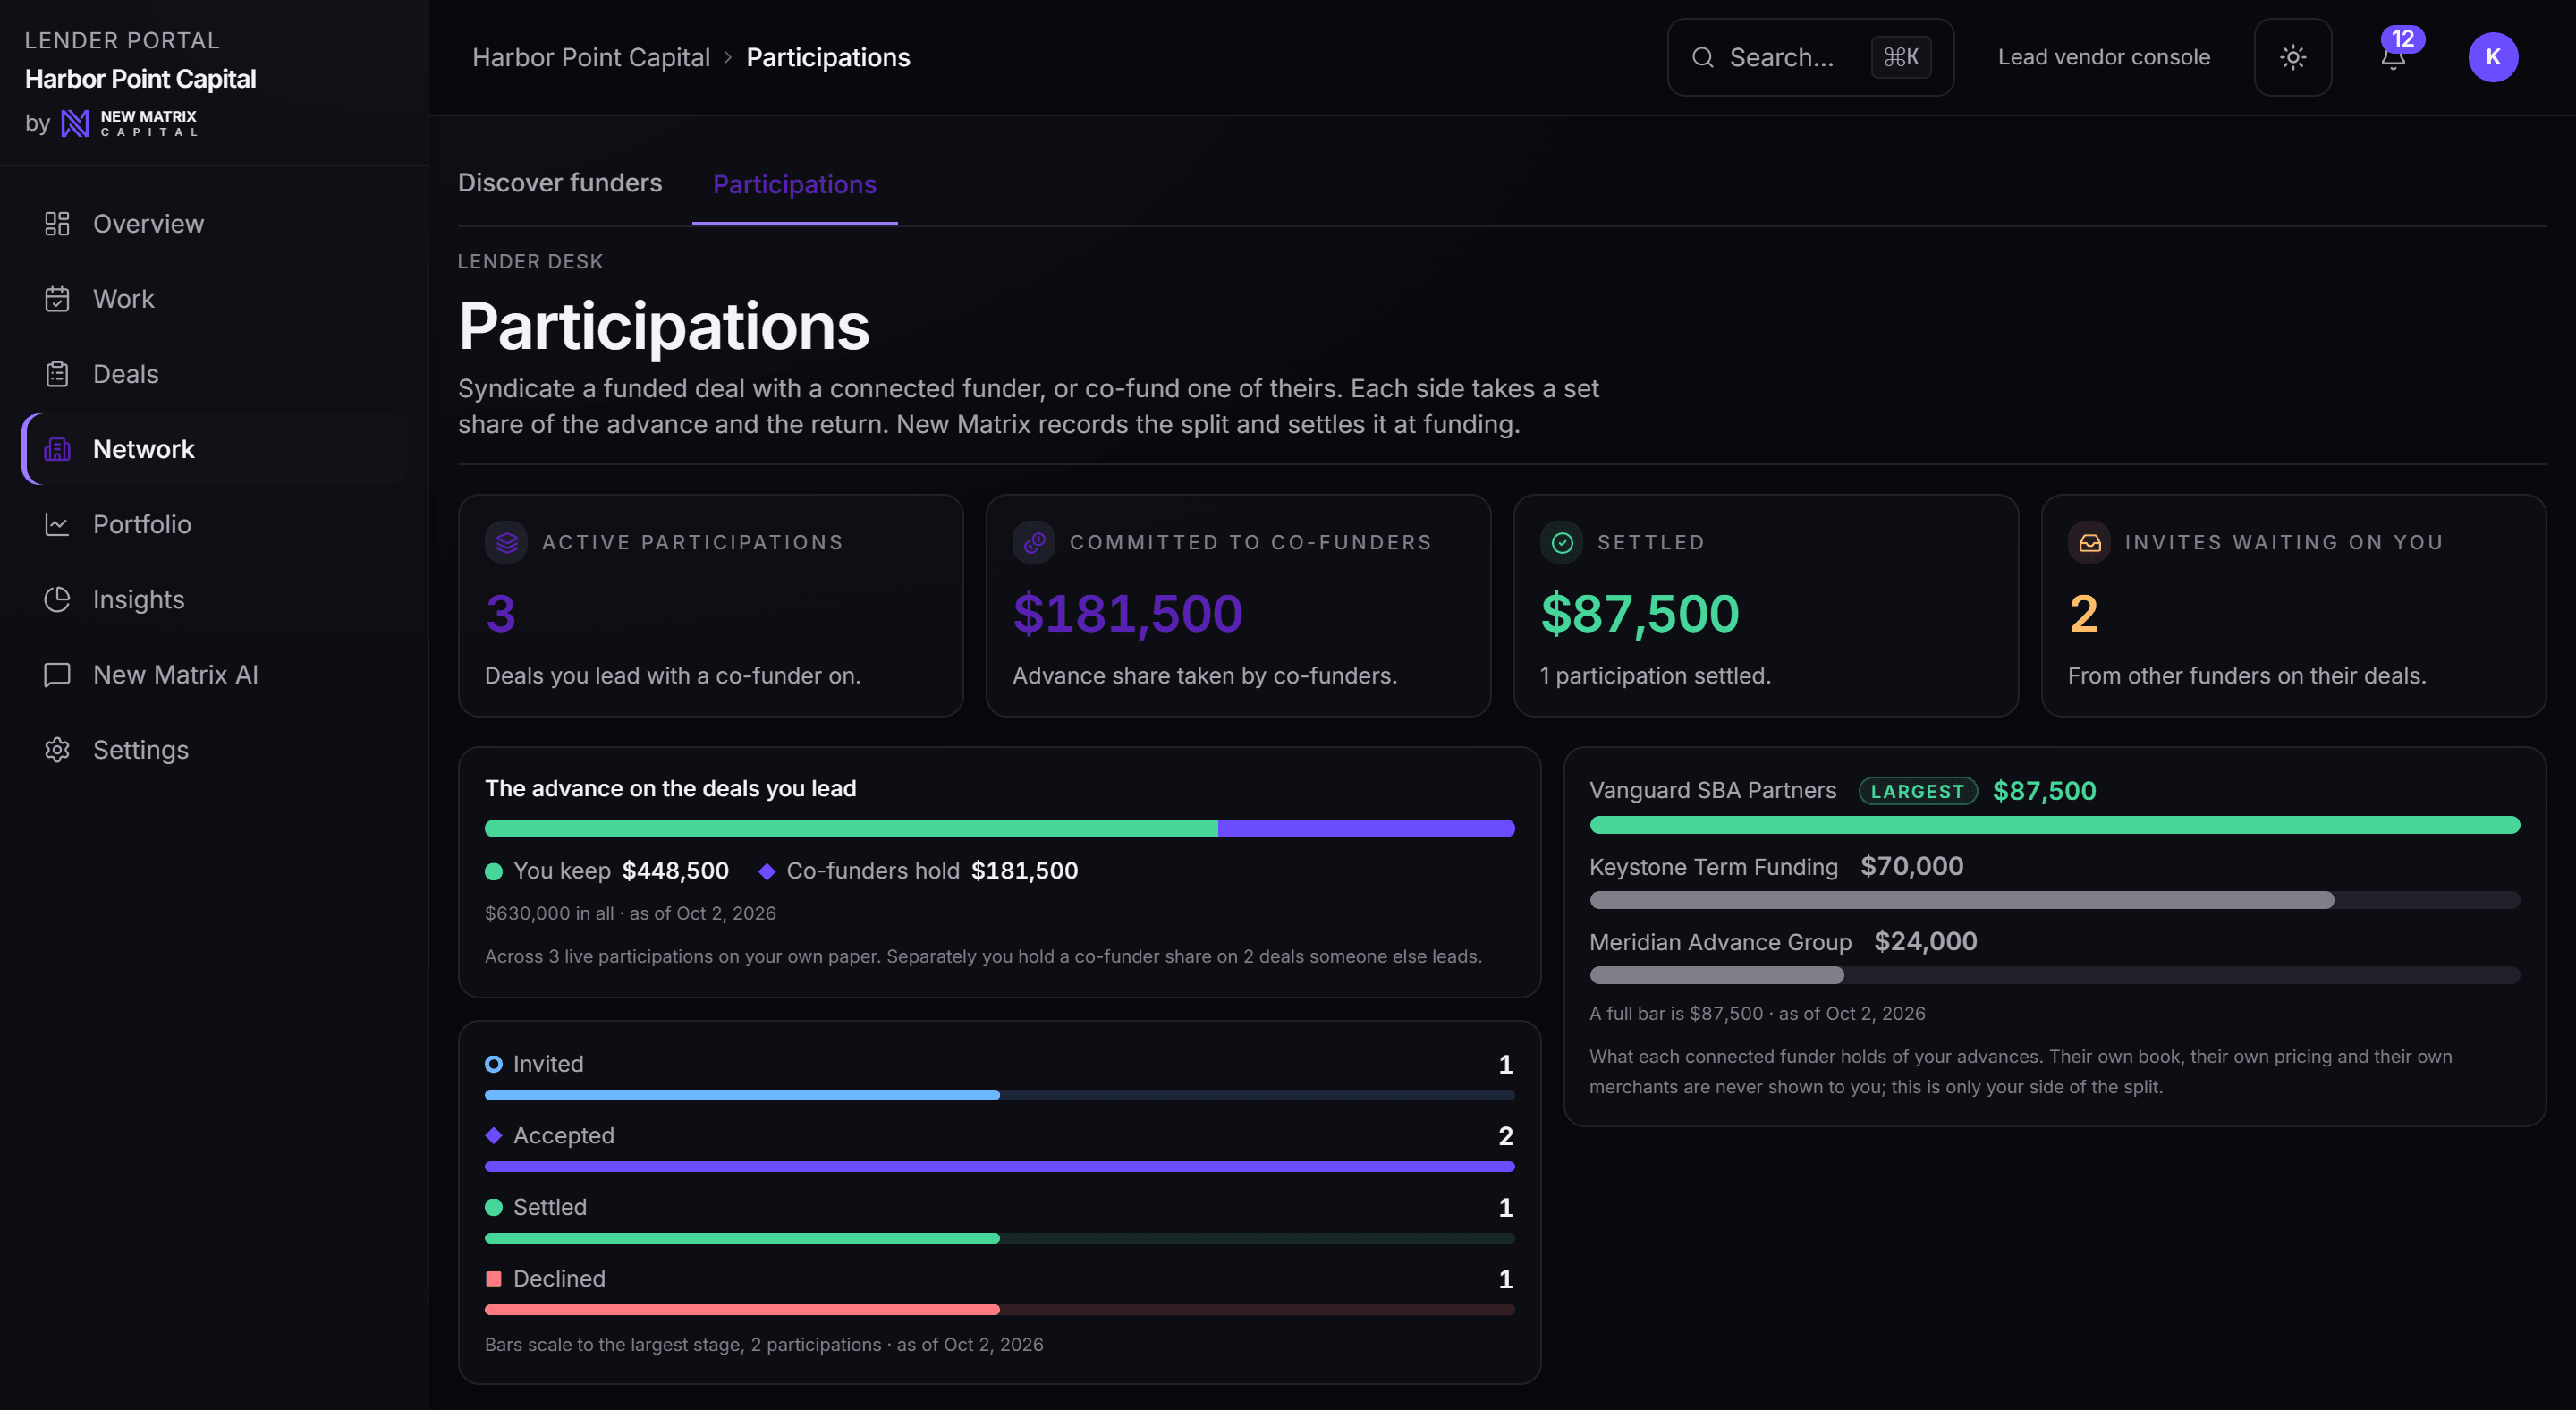The height and width of the screenshot is (1410, 2576).
Task: Click the Active participations count 3
Action: click(501, 613)
